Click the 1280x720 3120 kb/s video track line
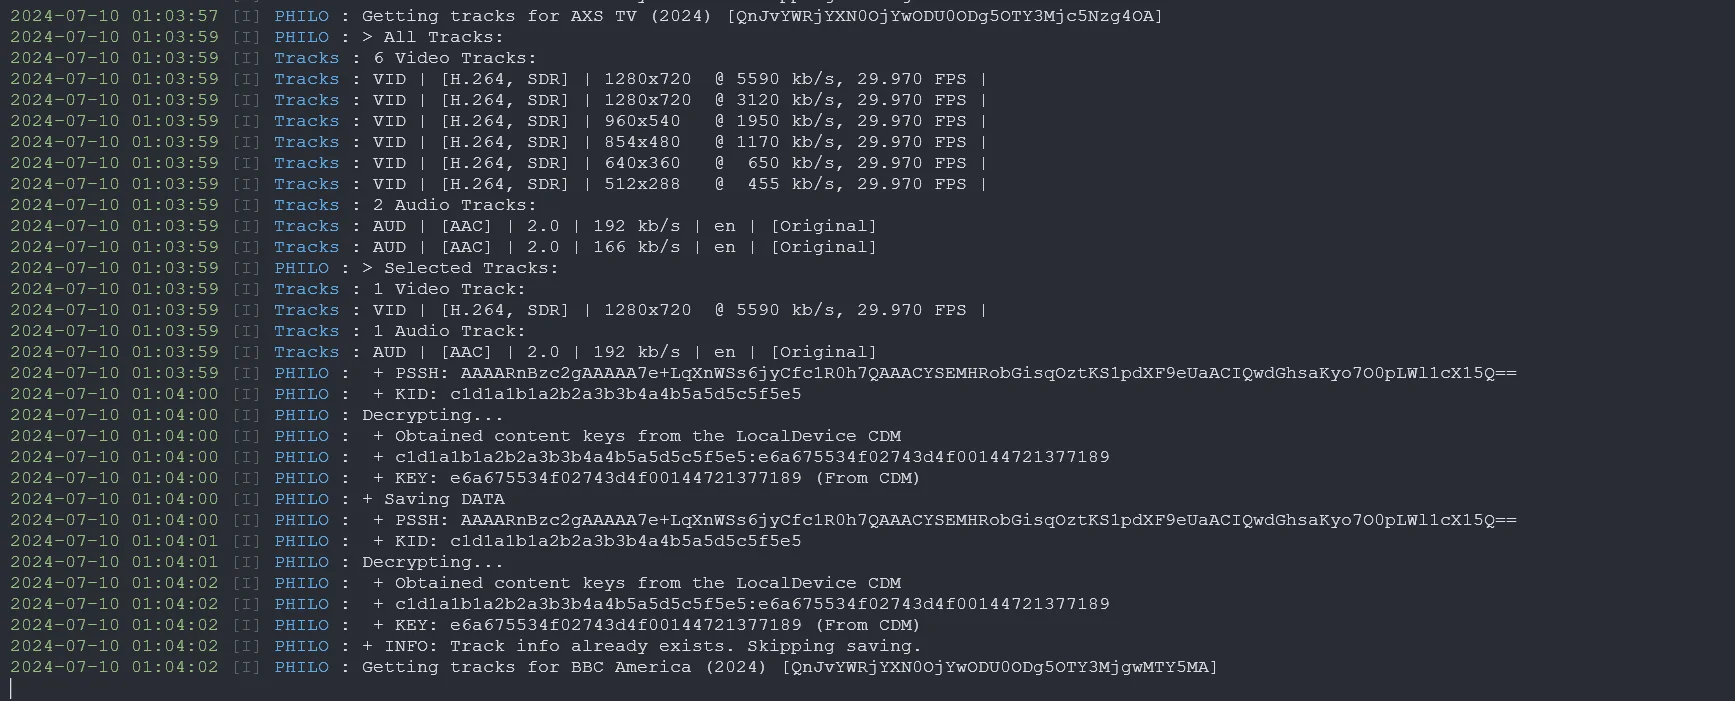 click(498, 100)
